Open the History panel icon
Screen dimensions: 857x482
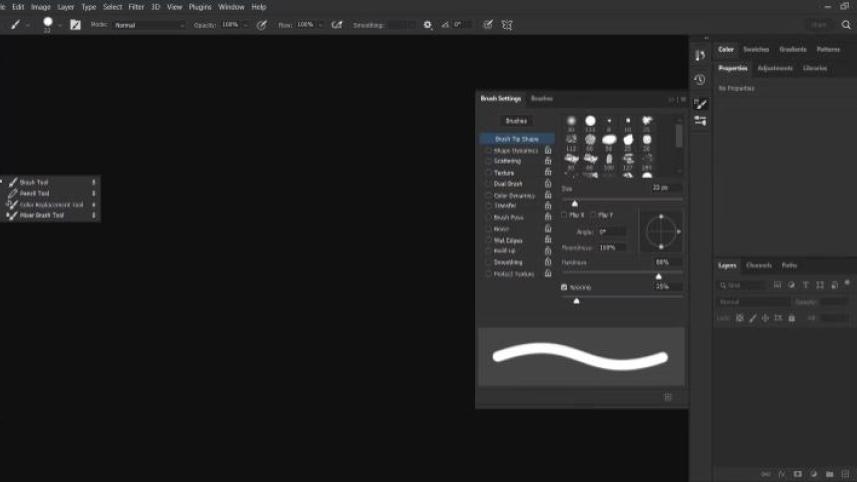coord(700,80)
